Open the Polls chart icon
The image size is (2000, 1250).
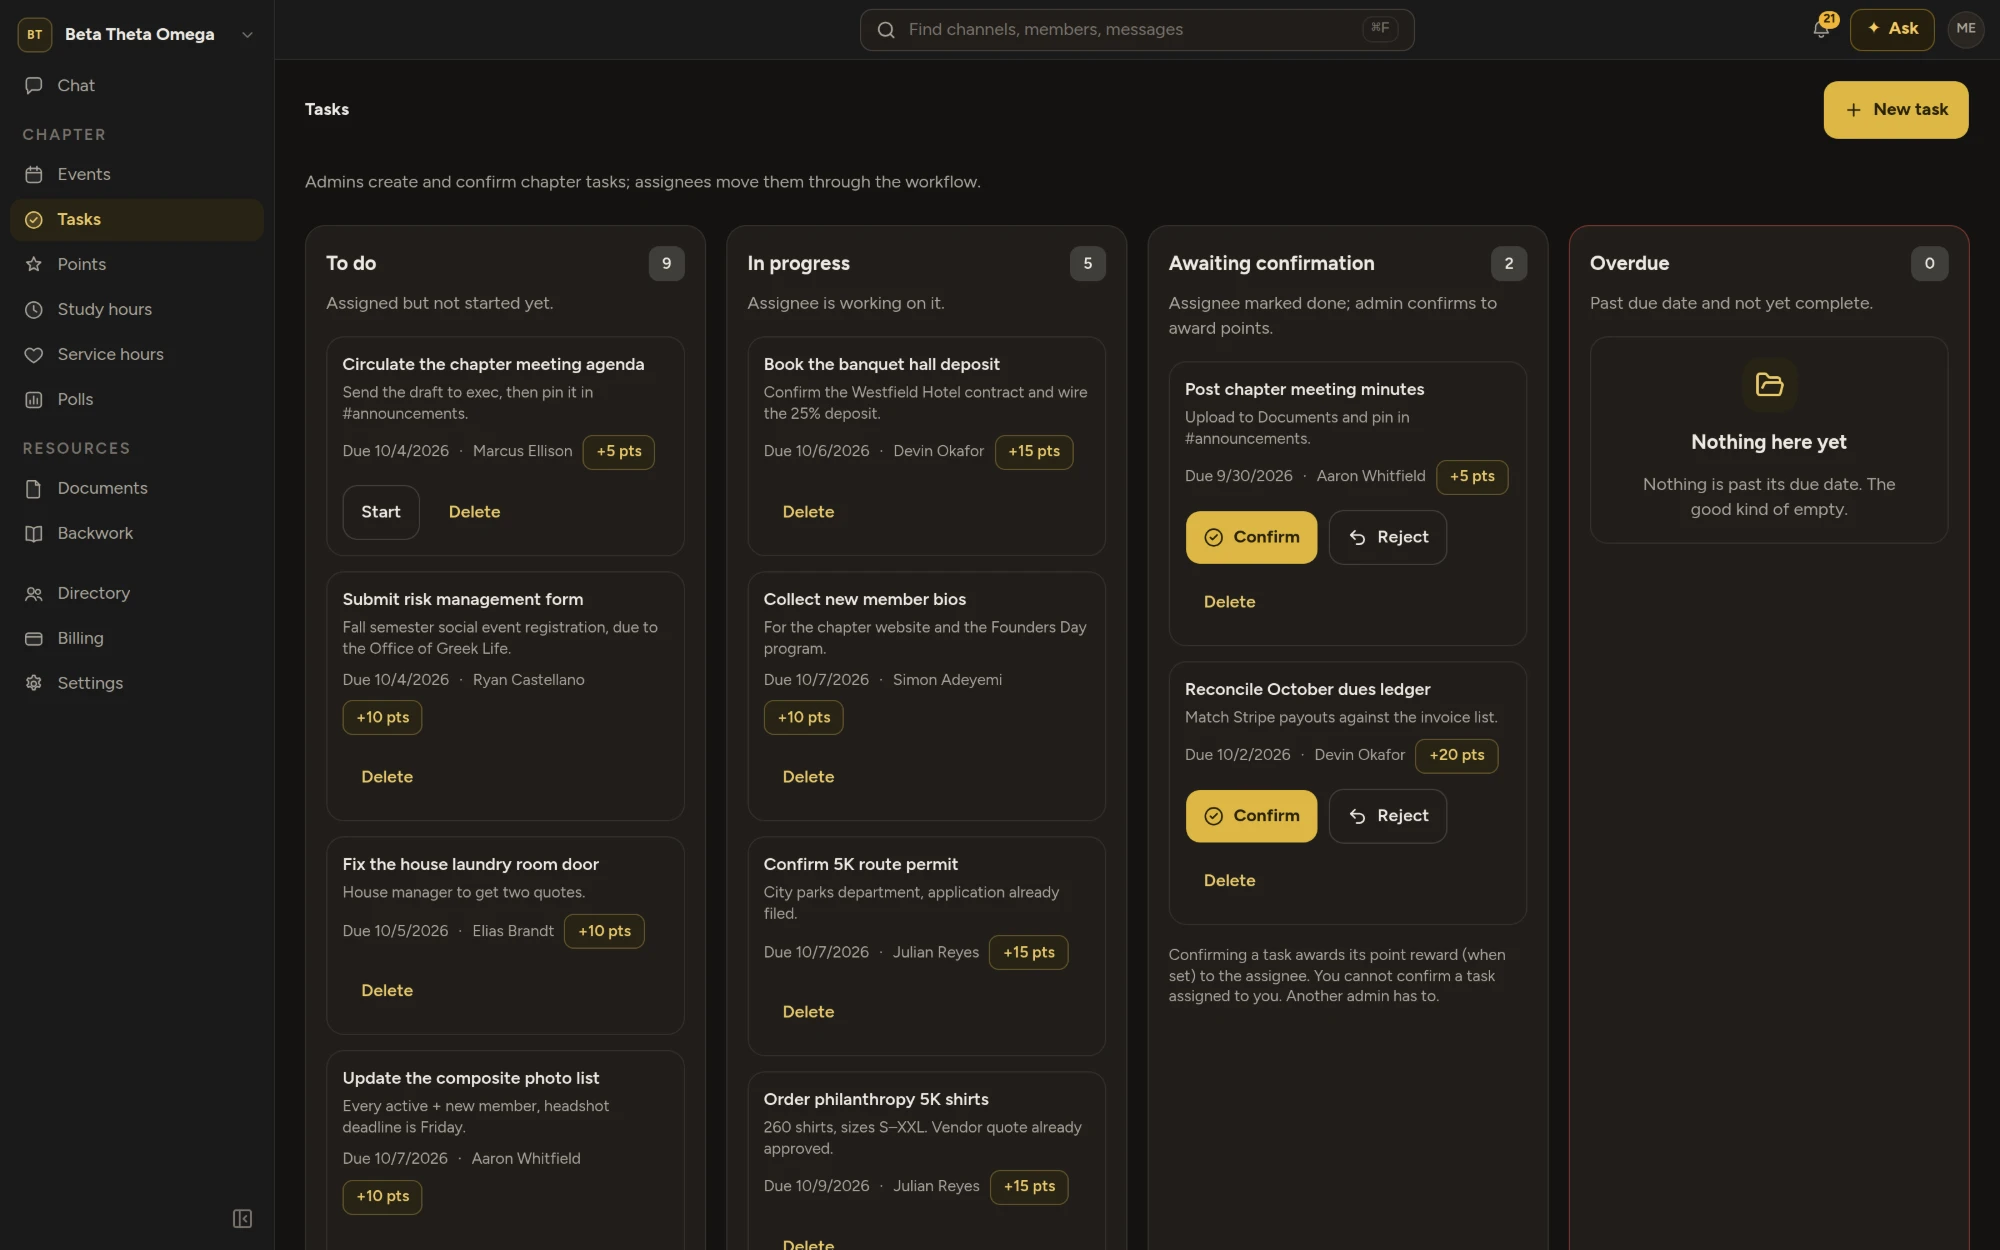[34, 399]
